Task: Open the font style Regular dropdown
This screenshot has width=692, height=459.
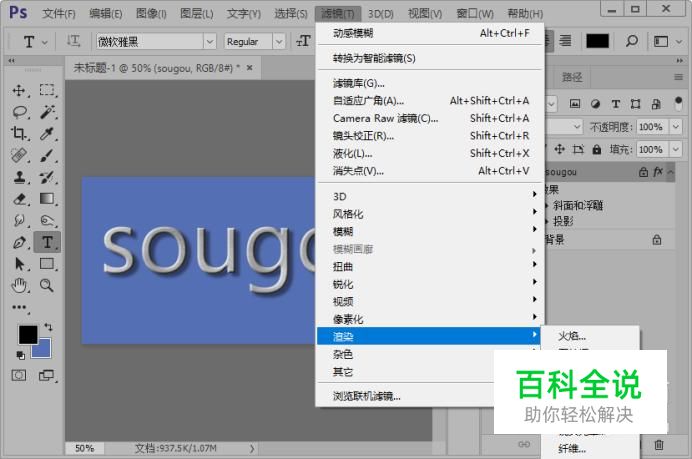Action: click(279, 42)
